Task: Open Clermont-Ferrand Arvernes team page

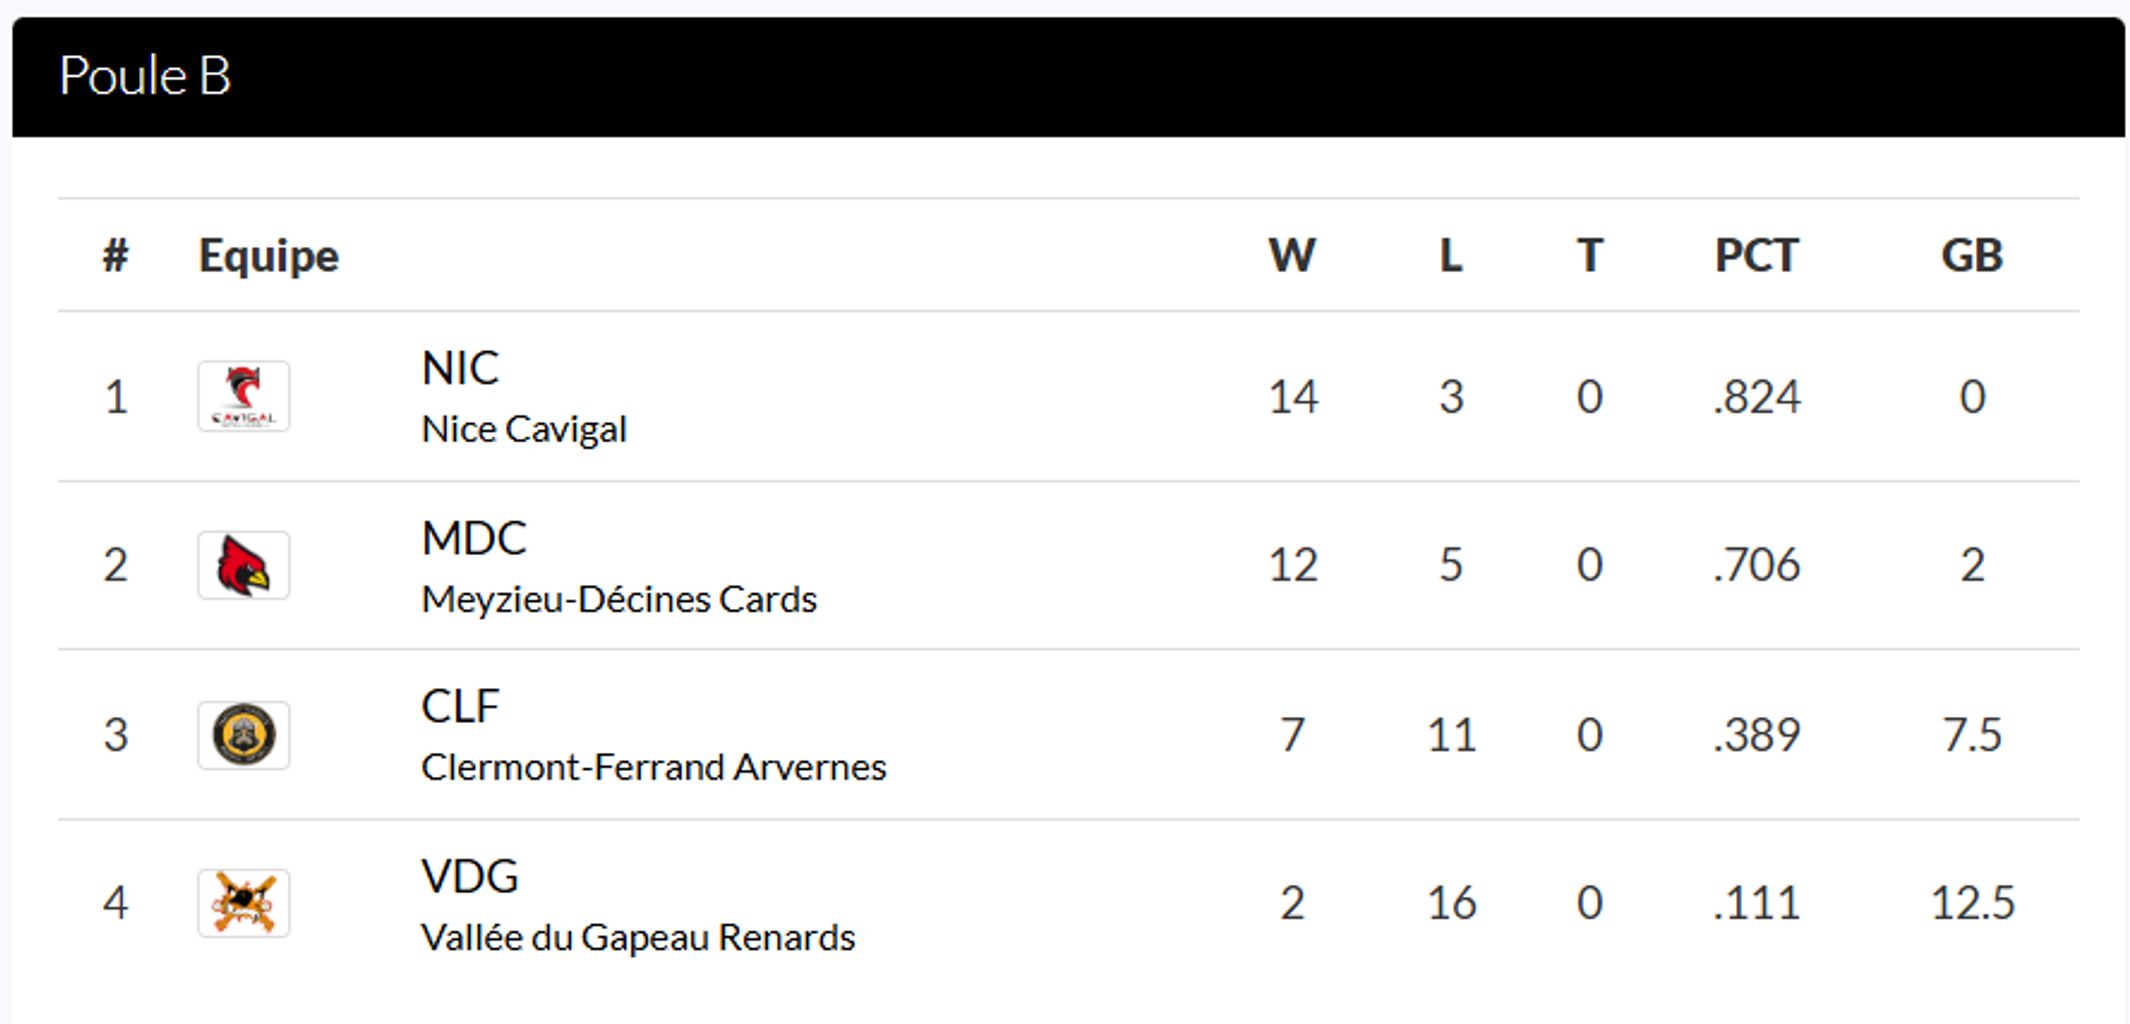Action: click(653, 767)
